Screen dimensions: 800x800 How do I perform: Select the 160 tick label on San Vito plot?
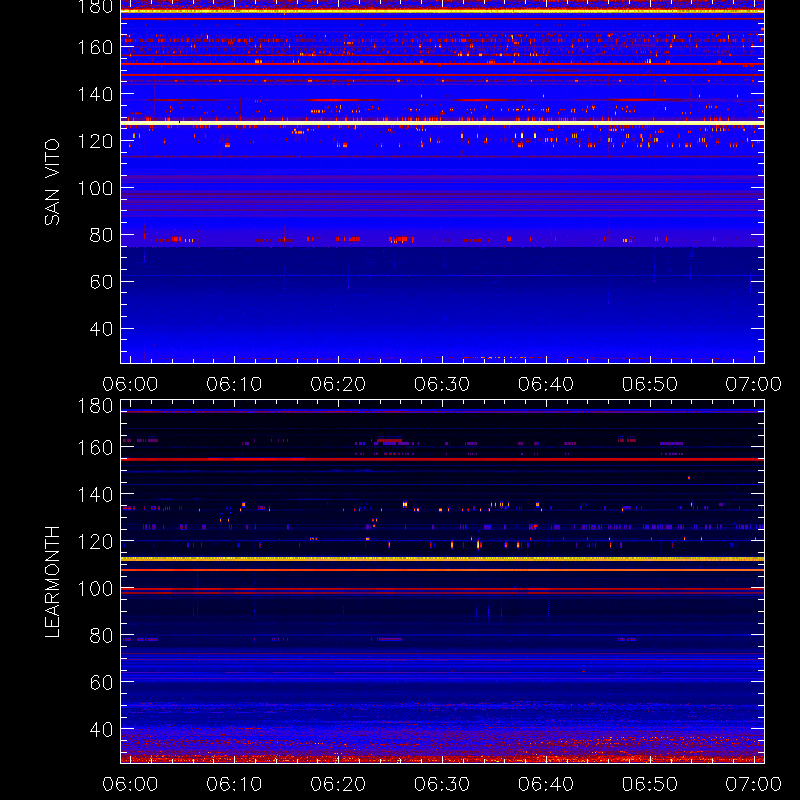(x=95, y=47)
